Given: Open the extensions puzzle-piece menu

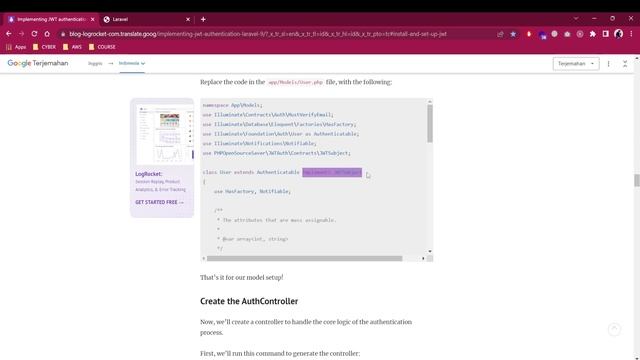Looking at the screenshot, I should (593, 34).
